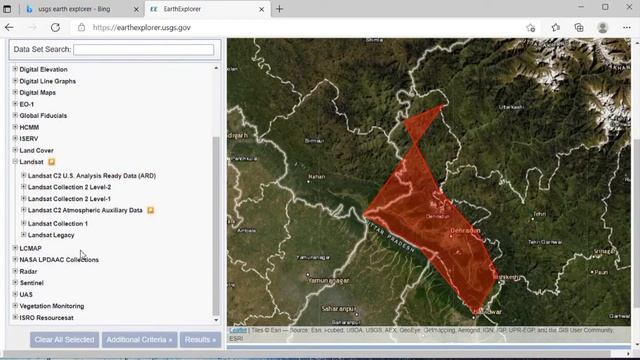The width and height of the screenshot is (640, 360).
Task: Click the browser address bar URL
Action: [x=142, y=28]
